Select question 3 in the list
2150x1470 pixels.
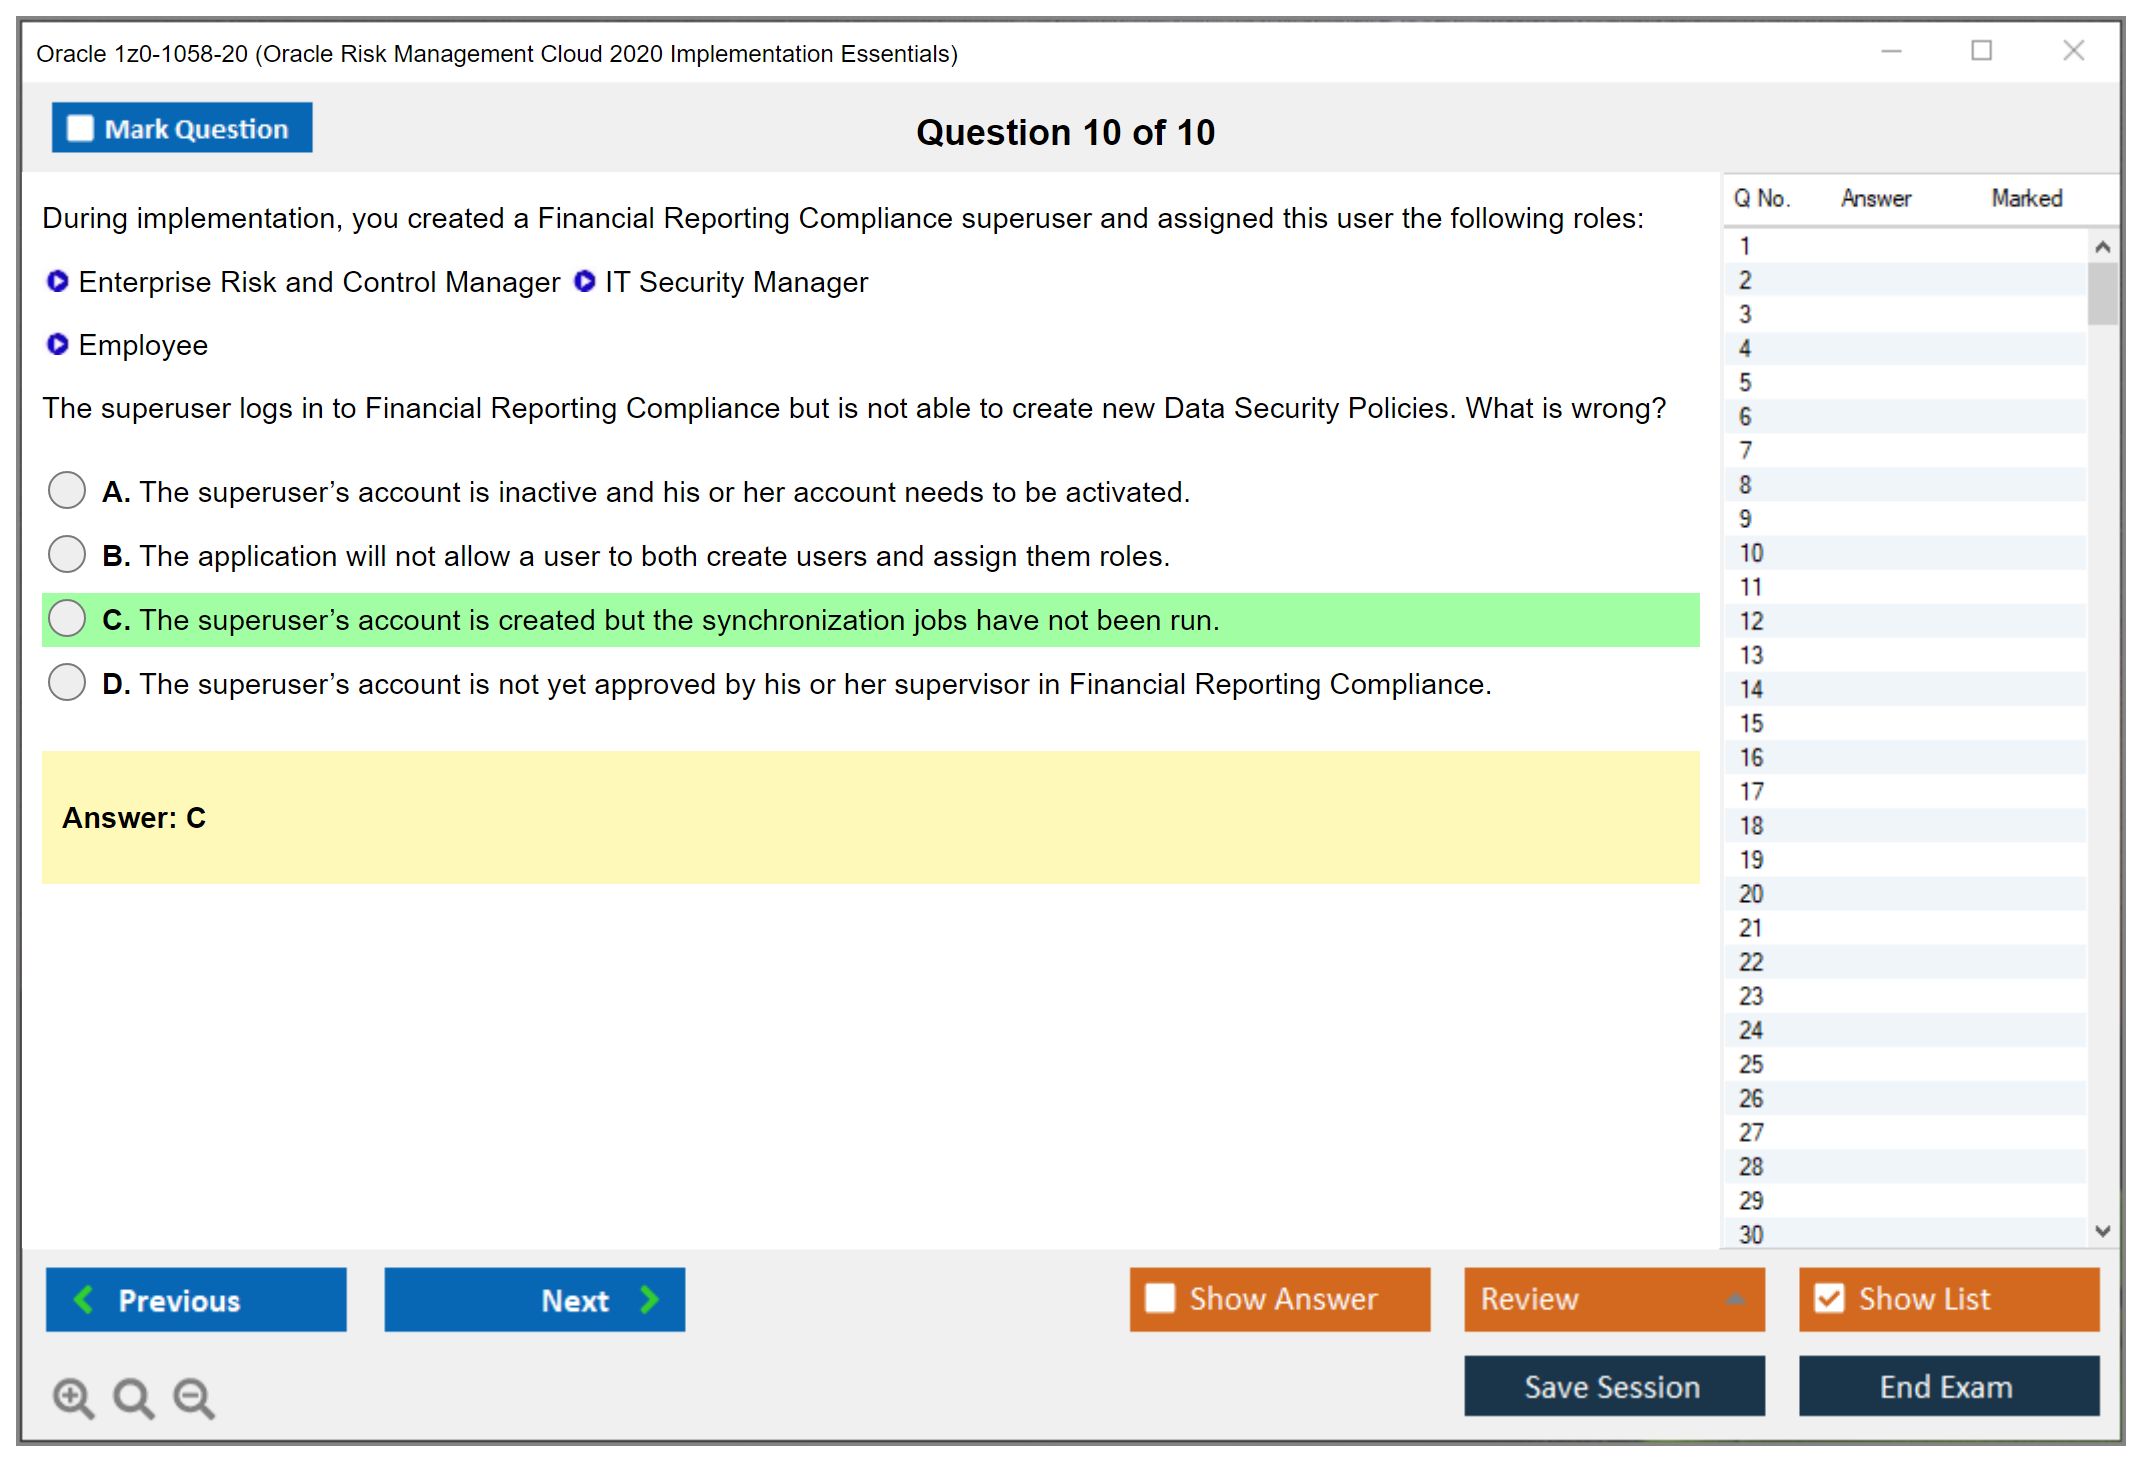[1905, 314]
